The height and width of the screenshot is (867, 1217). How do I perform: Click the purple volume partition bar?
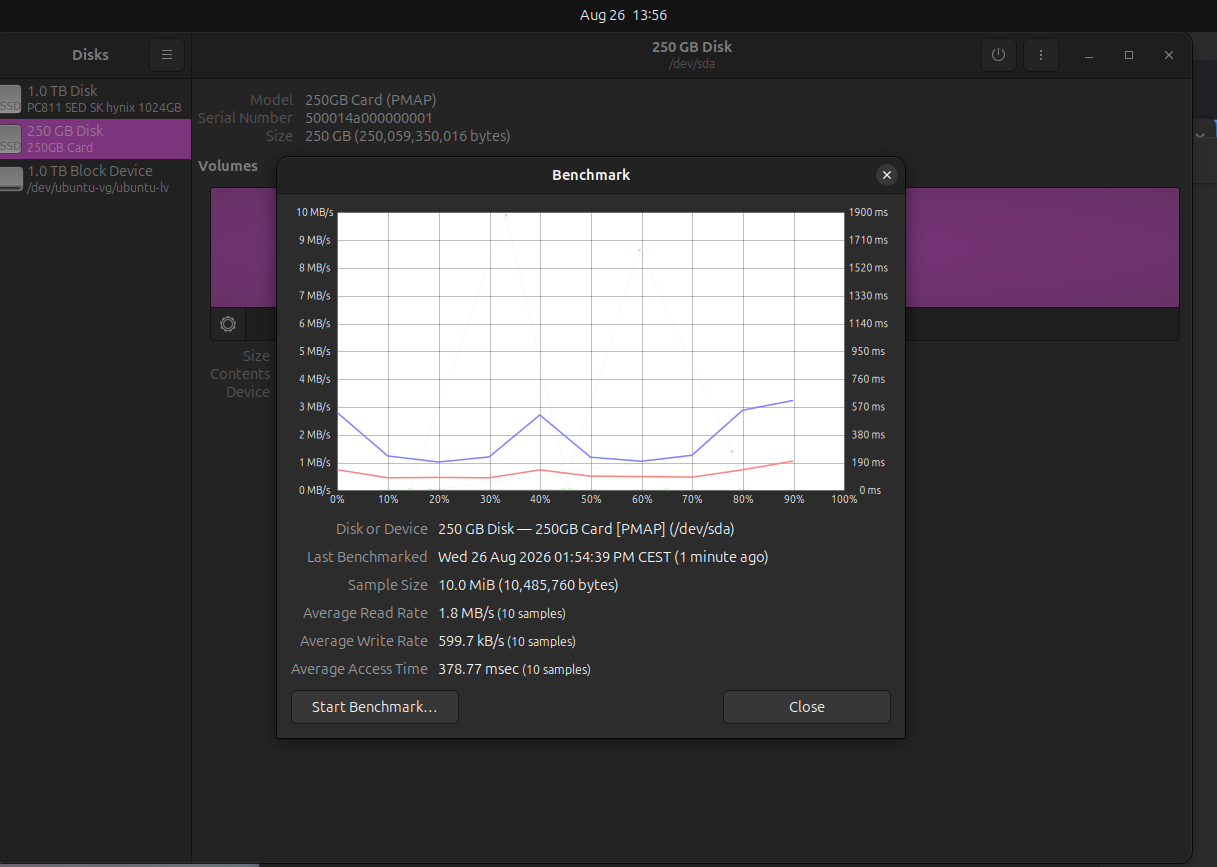(x=1042, y=247)
